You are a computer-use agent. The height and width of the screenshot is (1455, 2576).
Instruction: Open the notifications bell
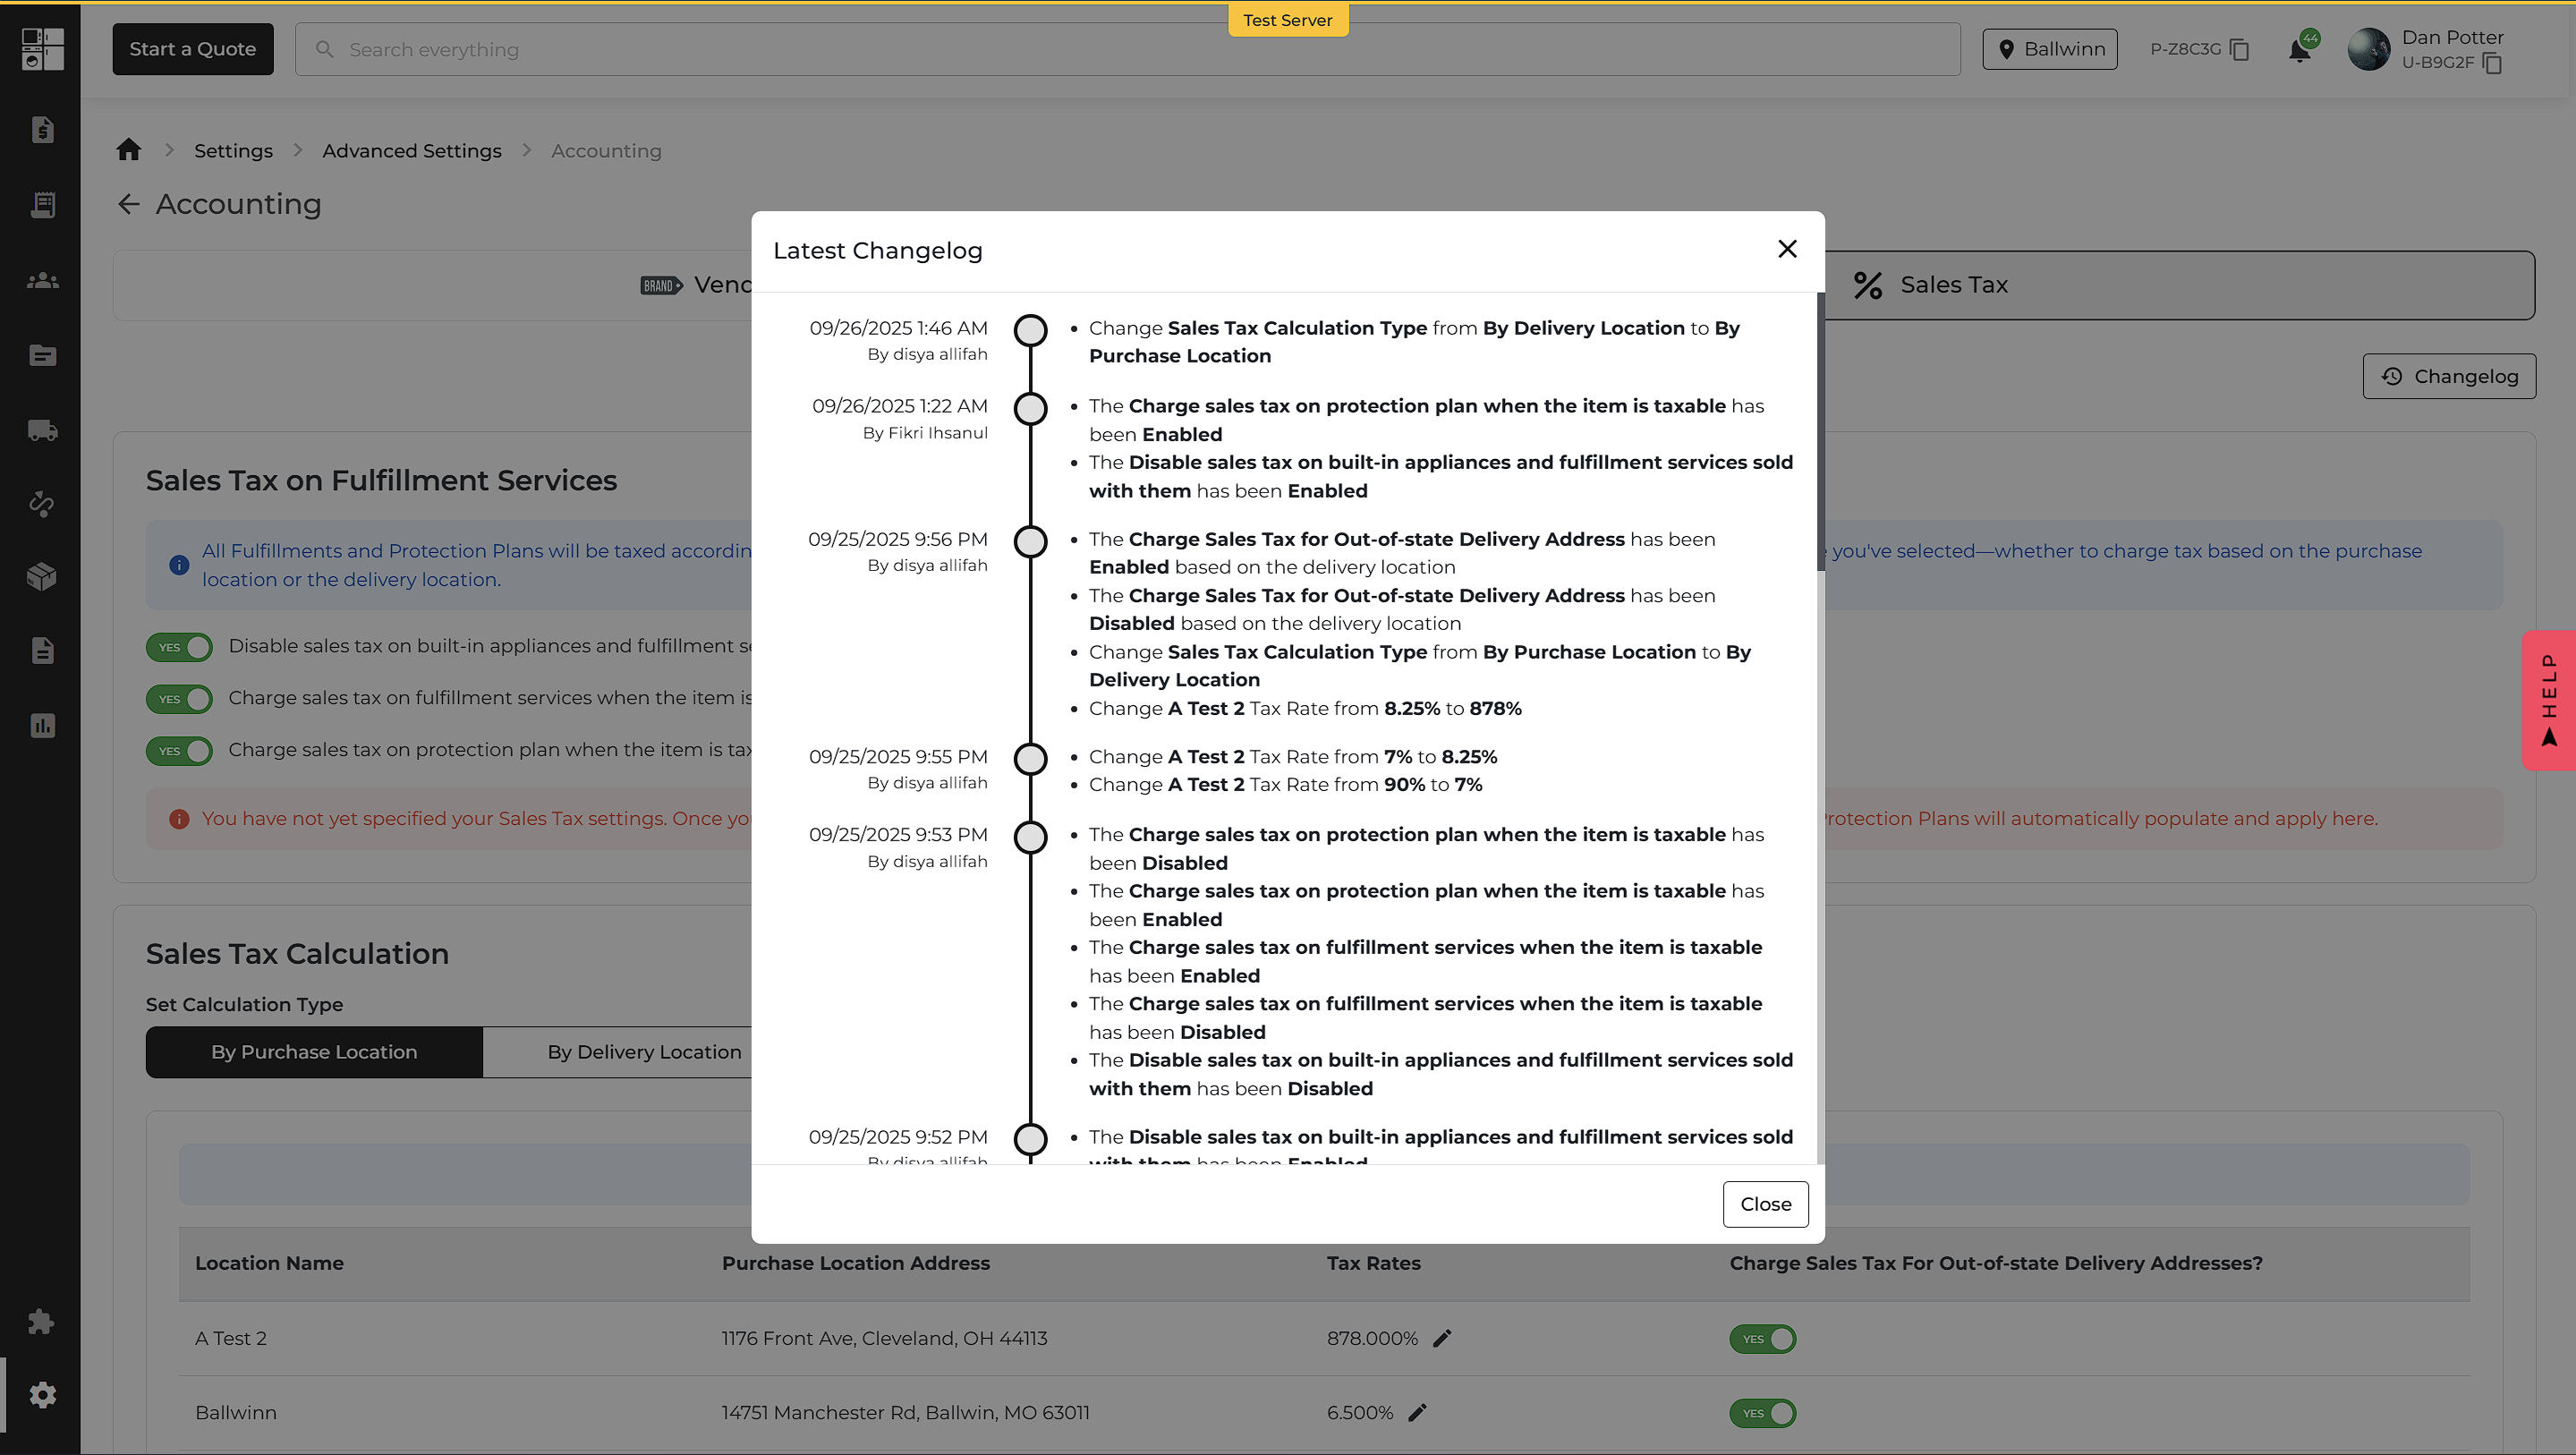[2300, 50]
